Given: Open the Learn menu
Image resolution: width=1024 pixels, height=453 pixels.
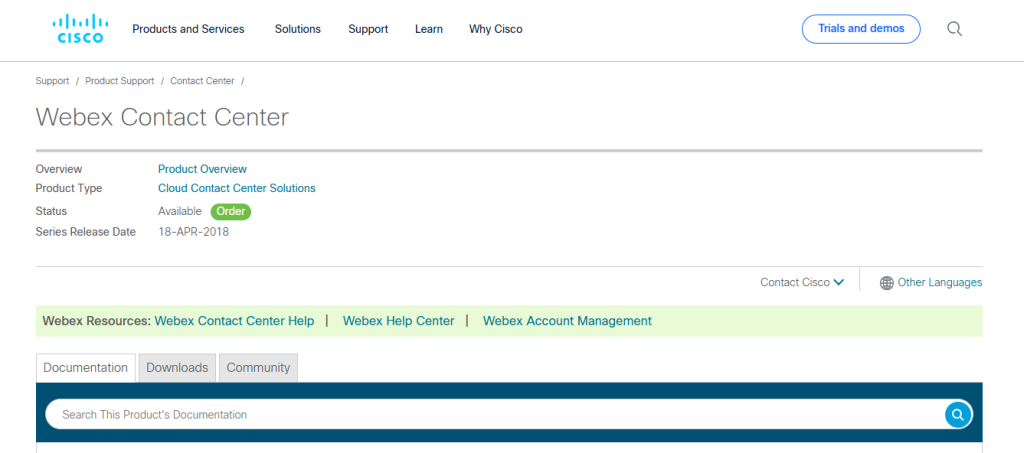Looking at the screenshot, I should click(x=428, y=29).
